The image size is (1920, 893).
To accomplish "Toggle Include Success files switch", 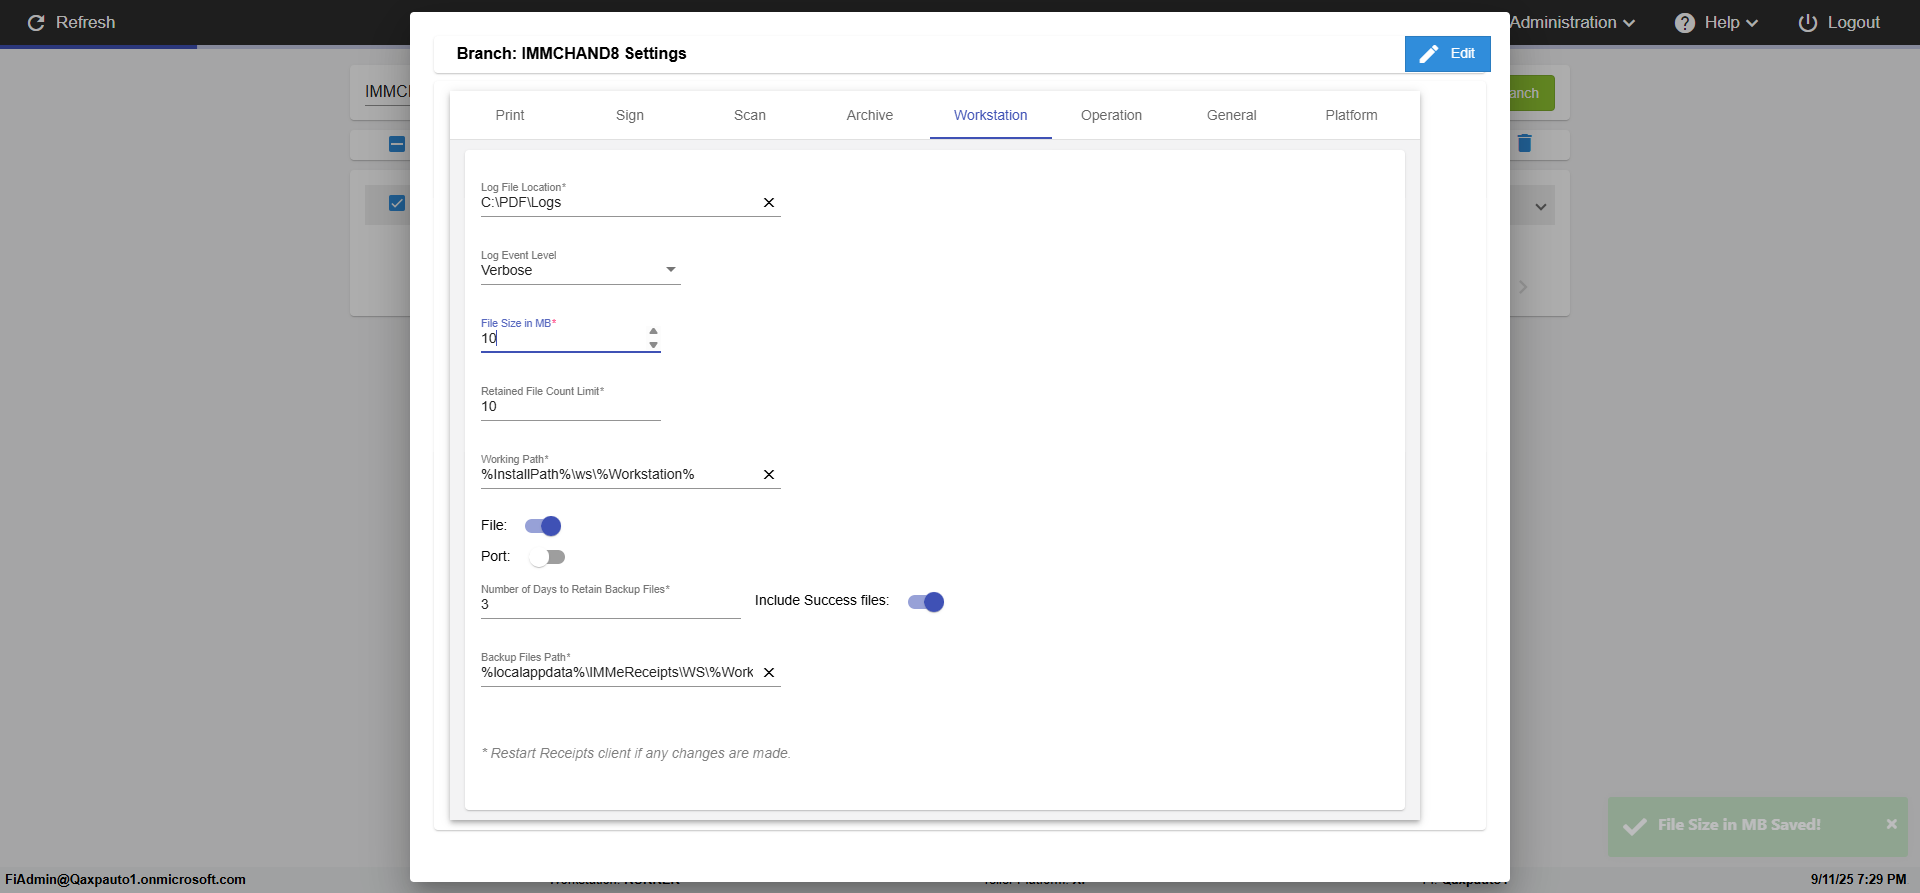I will coord(926,602).
